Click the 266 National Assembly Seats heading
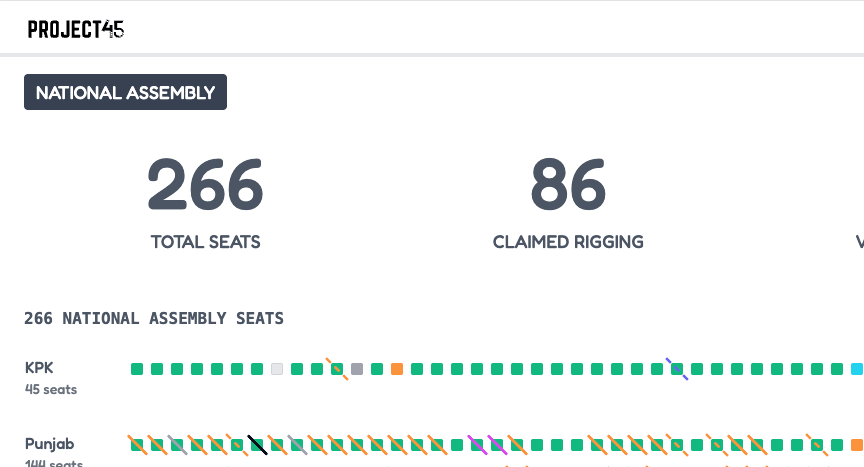This screenshot has width=864, height=467. 154,318
